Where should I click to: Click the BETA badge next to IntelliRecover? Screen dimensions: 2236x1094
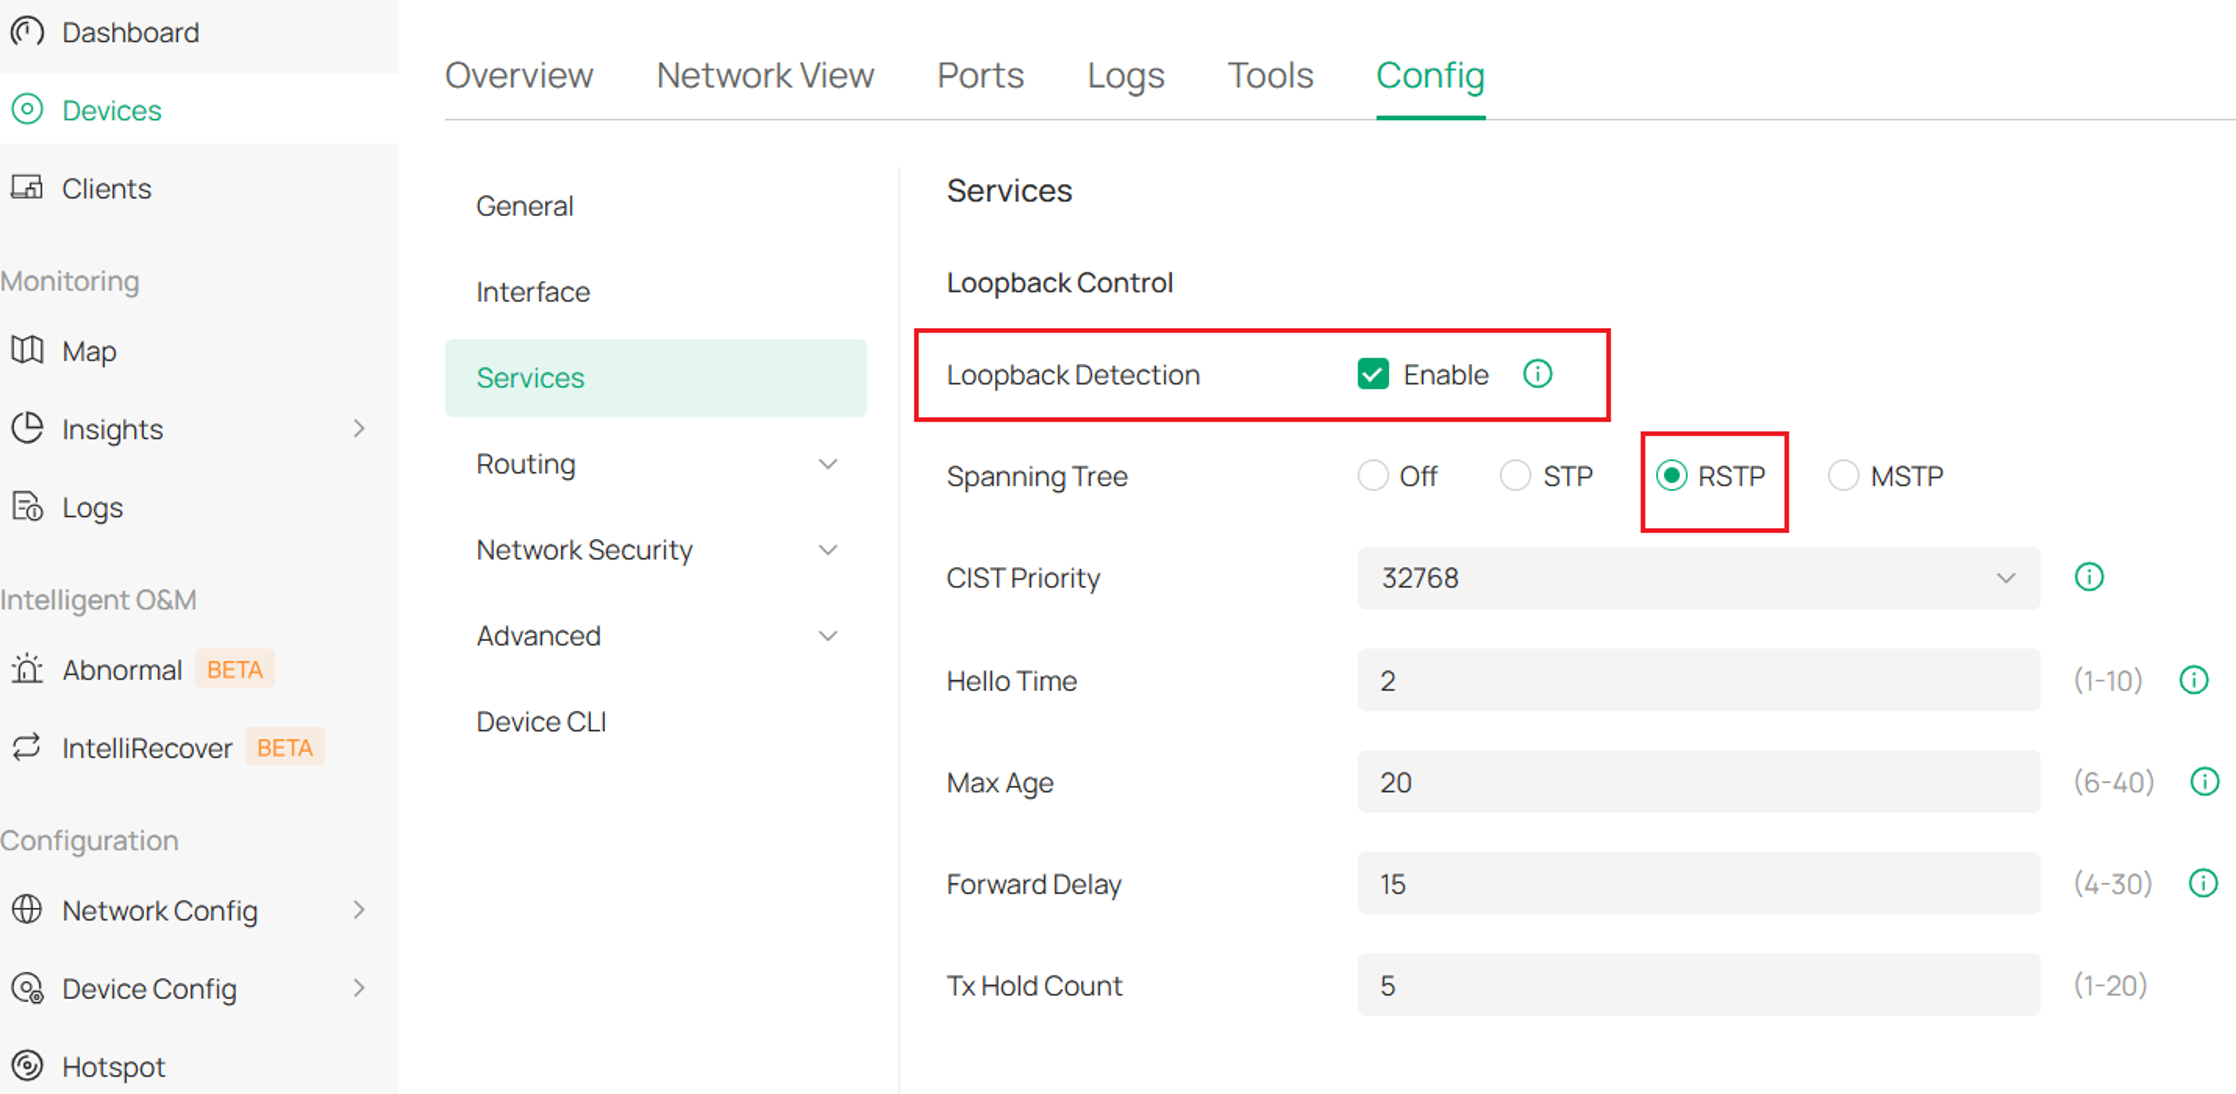(x=285, y=747)
